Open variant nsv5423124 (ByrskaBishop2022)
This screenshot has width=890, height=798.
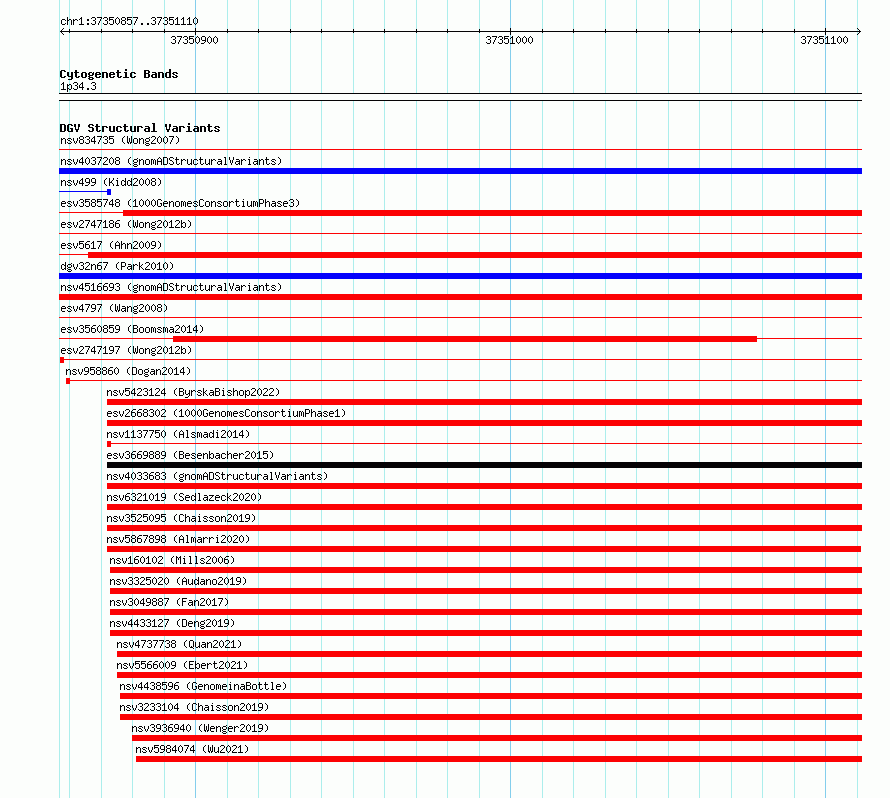(193, 392)
